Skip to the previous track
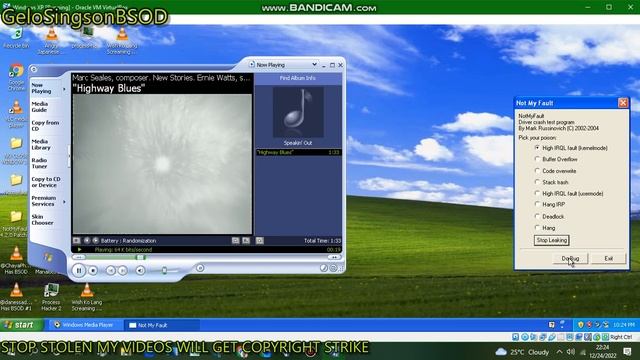The width and height of the screenshot is (640, 360). coord(110,270)
